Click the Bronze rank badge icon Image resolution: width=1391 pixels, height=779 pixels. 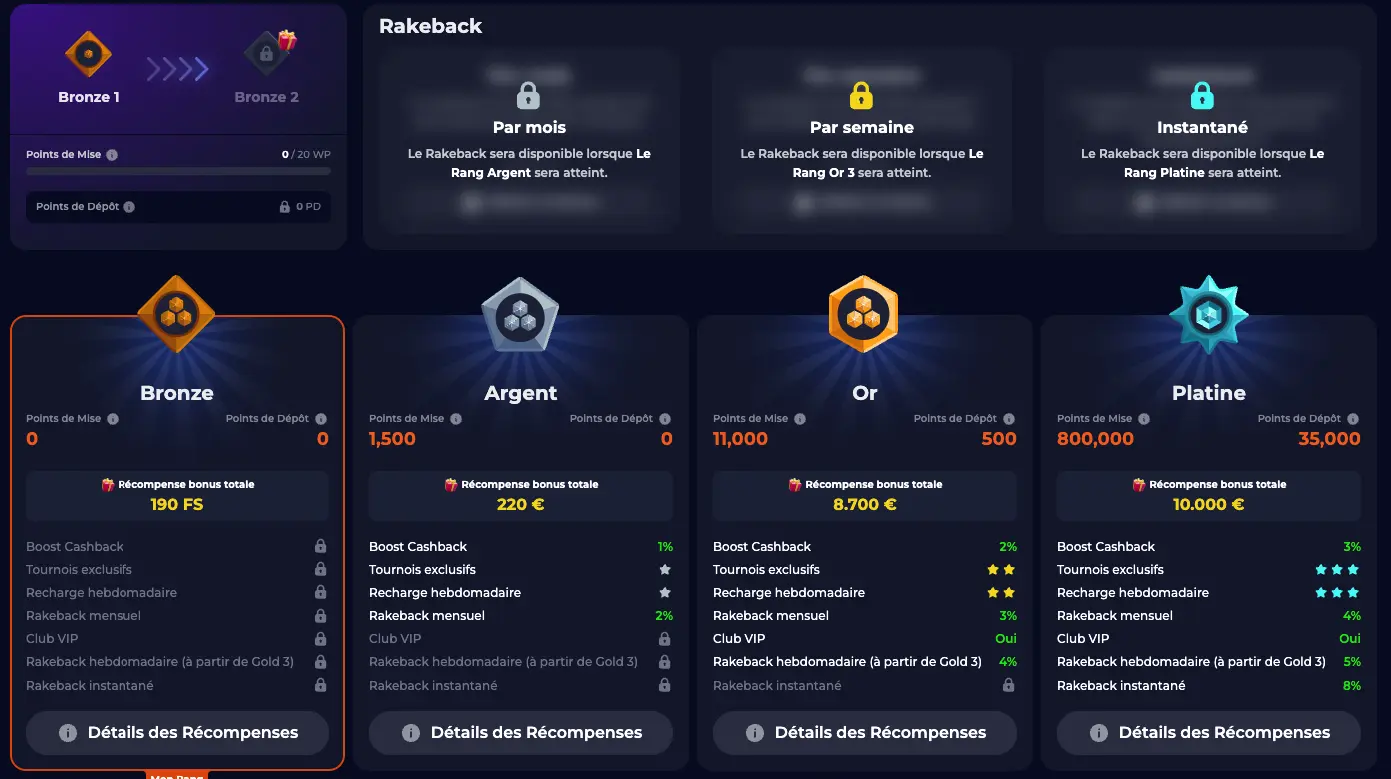coord(176,314)
